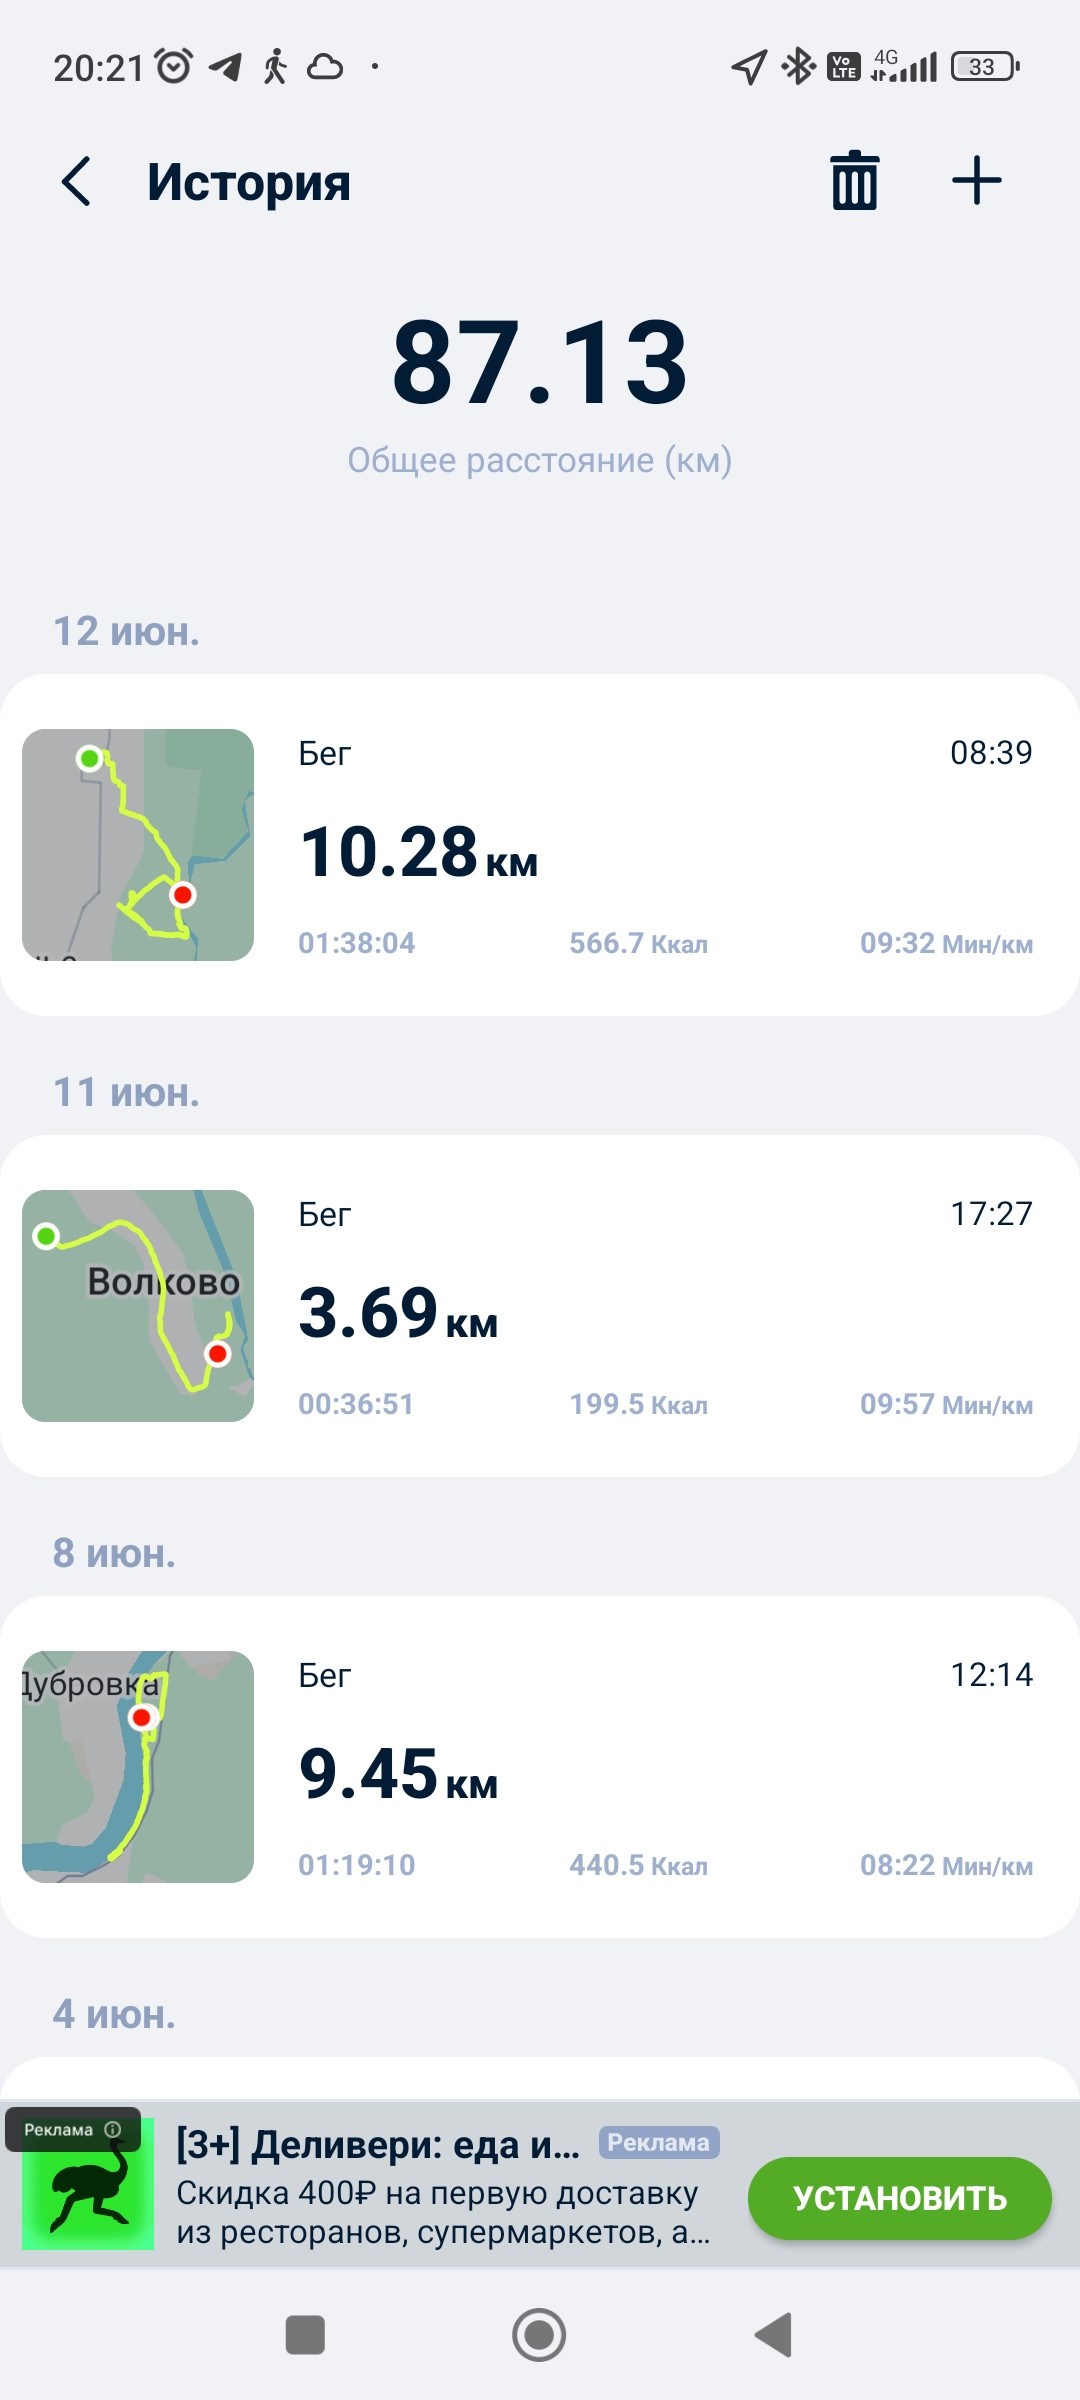Image resolution: width=1080 pixels, height=2400 pixels.
Task: Tap the battery indicator in status bar
Action: point(986,67)
